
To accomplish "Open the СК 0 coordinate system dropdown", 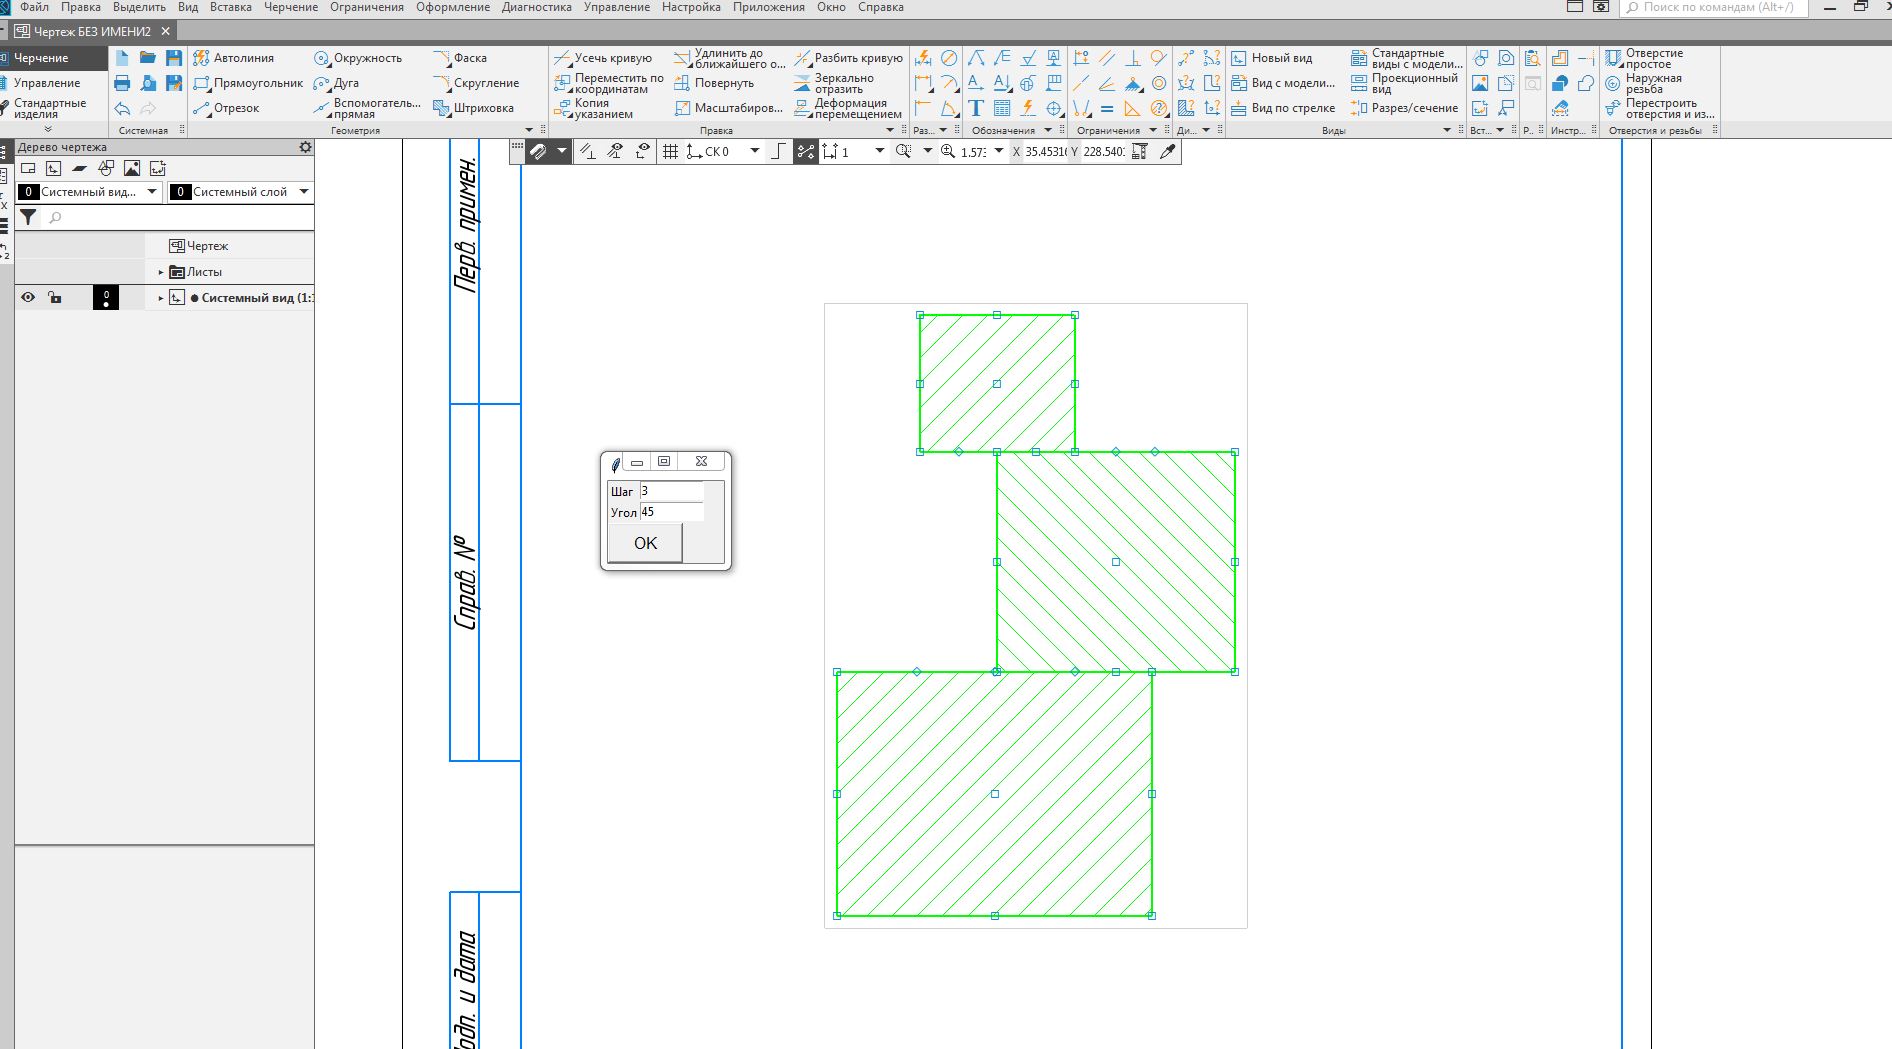I will [755, 152].
